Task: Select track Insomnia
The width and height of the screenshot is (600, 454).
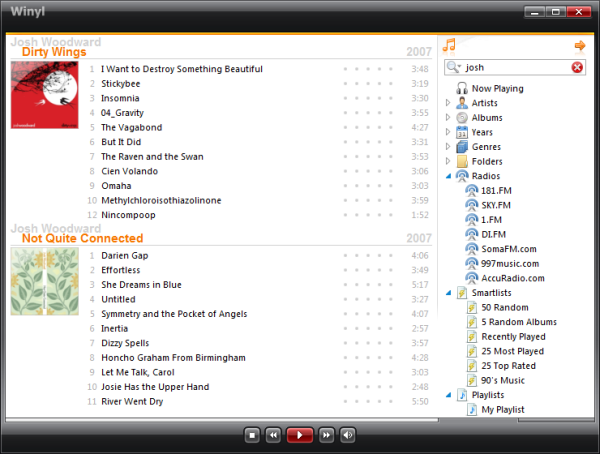Action: click(x=120, y=98)
